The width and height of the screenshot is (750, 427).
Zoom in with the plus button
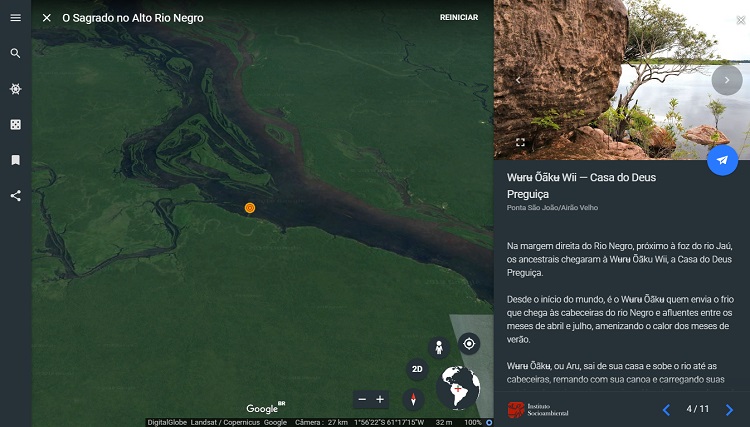(x=380, y=399)
